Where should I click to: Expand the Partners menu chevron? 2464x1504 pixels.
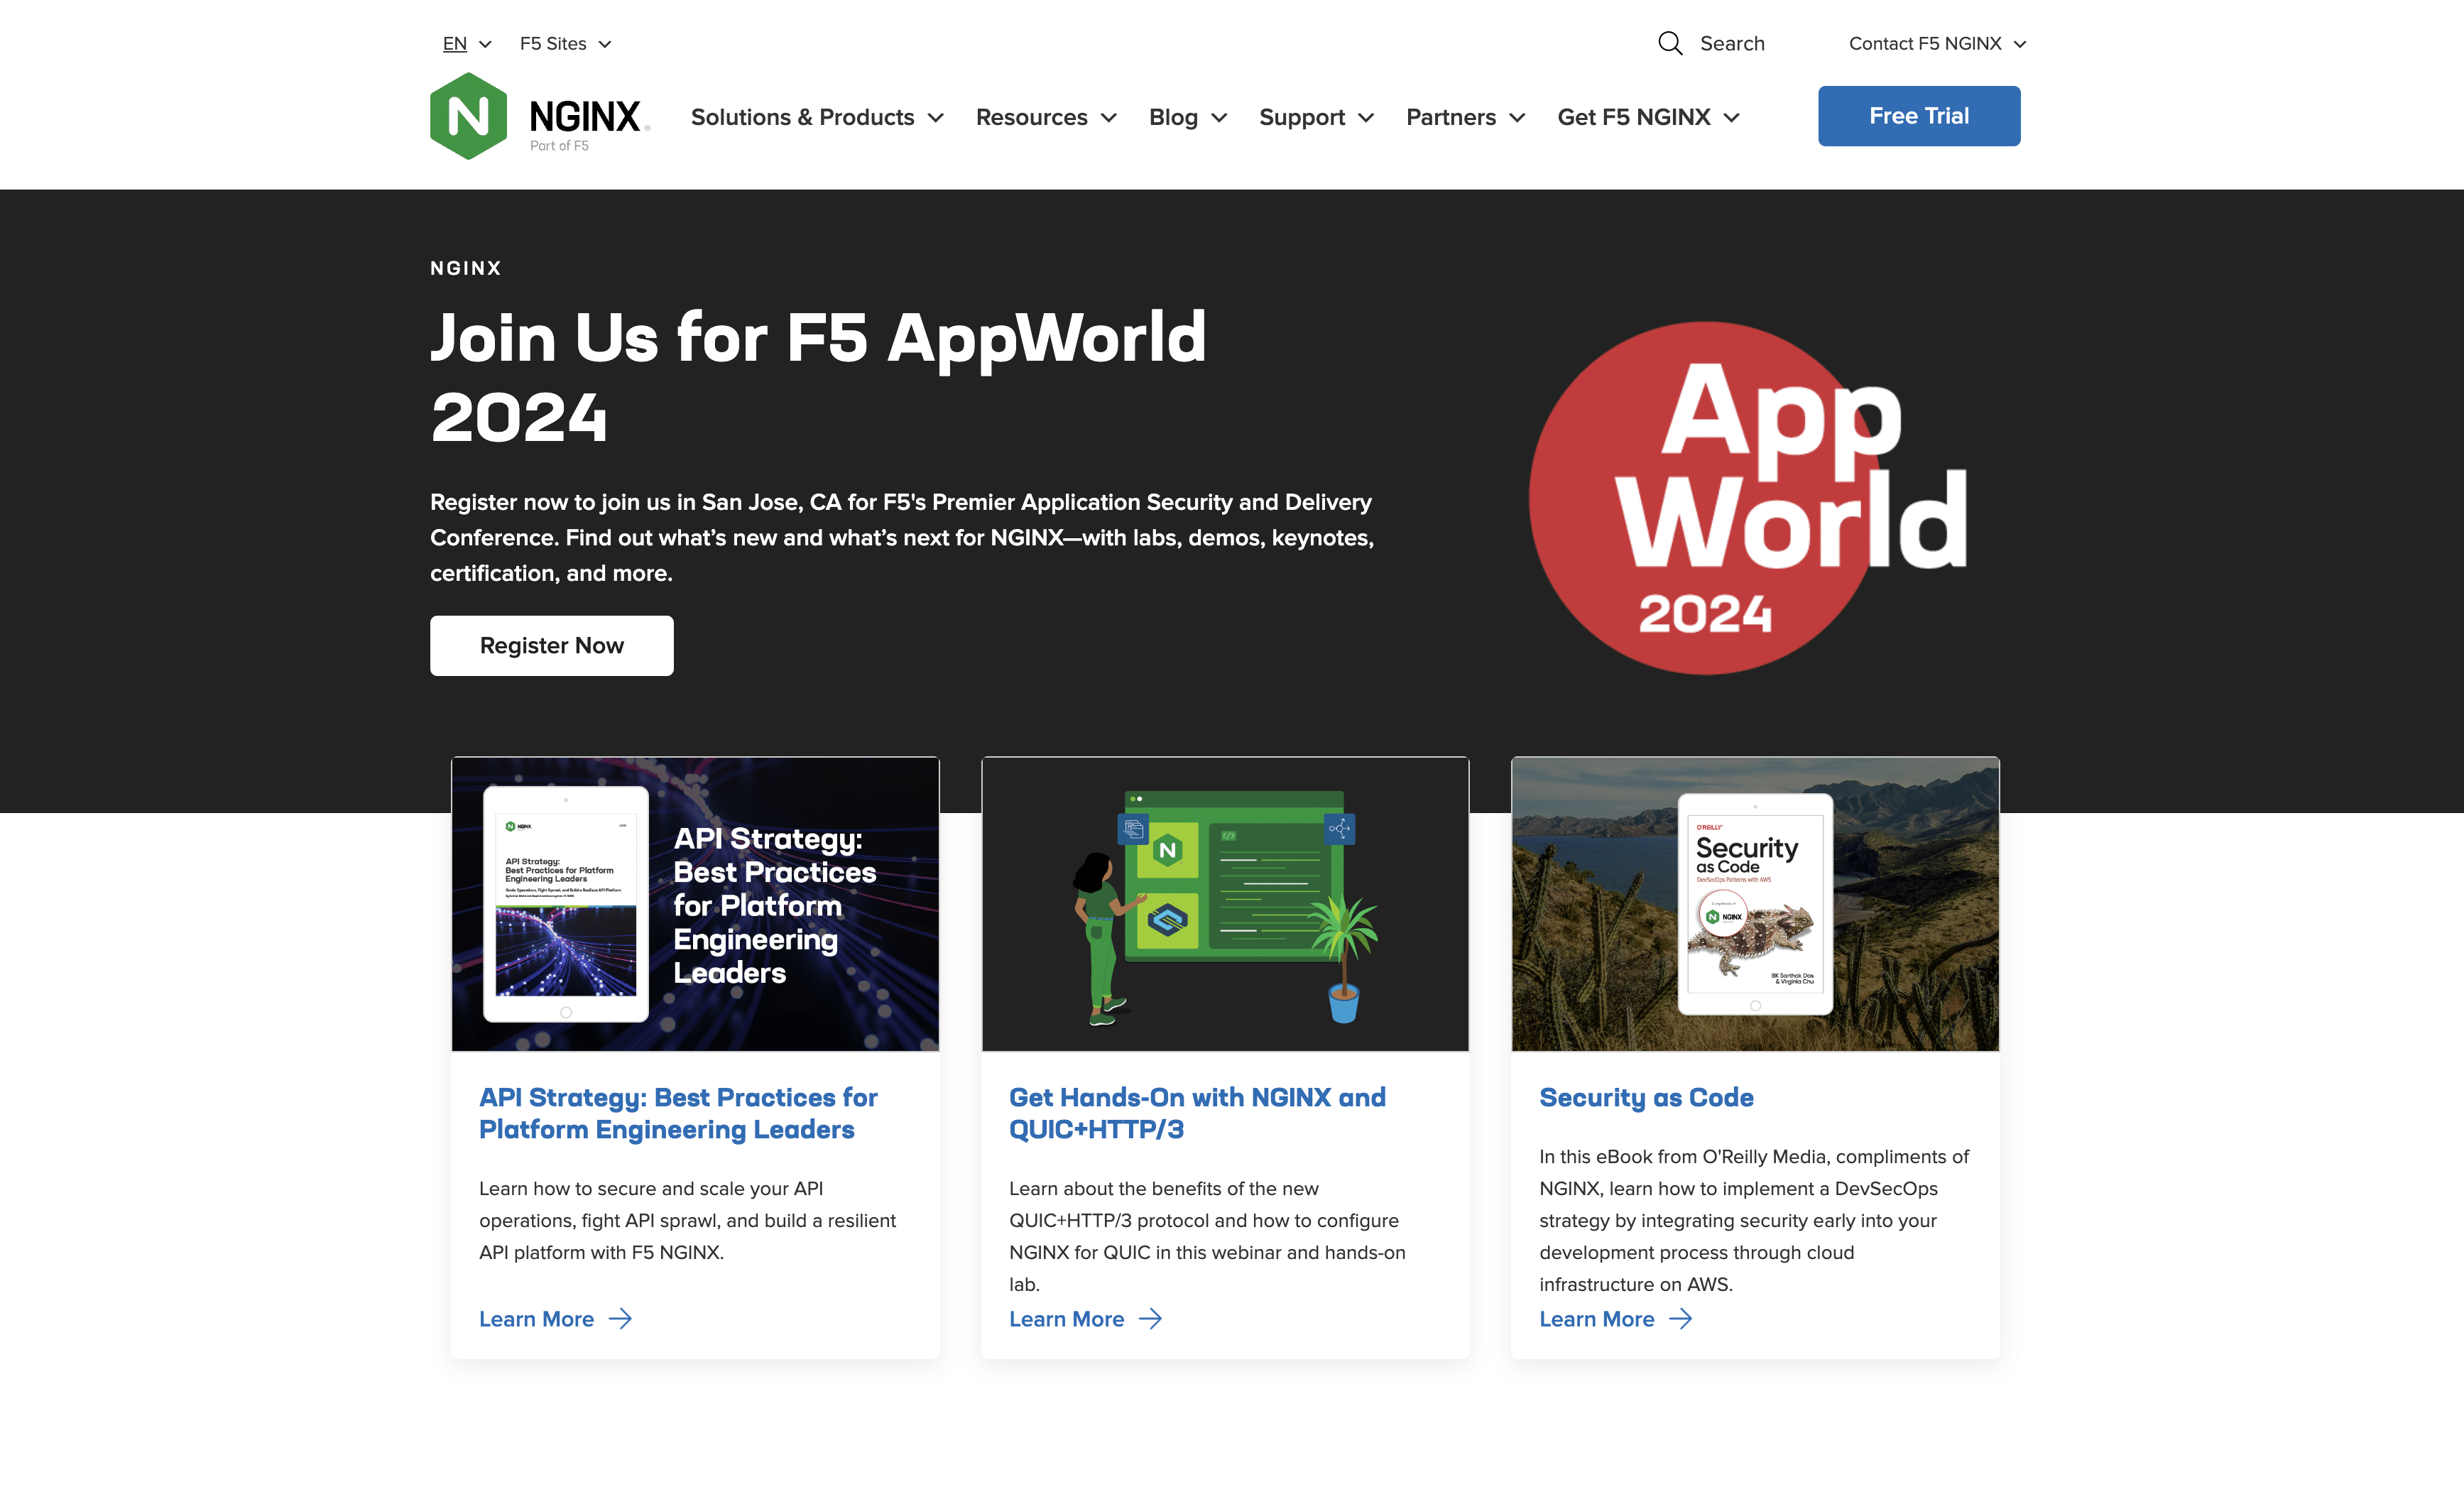1517,118
